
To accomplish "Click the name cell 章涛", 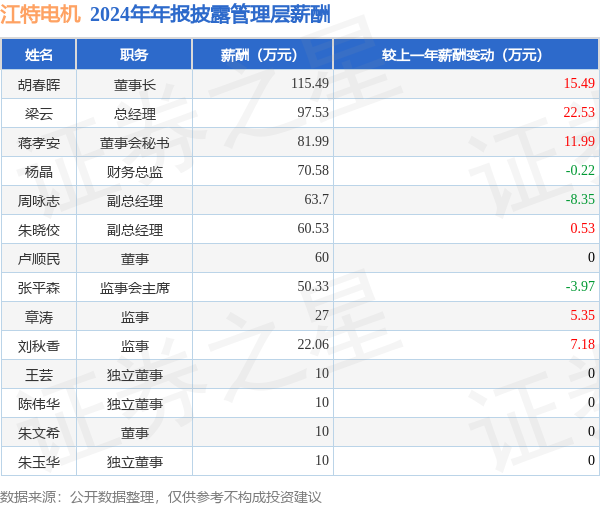I will 39,317.
